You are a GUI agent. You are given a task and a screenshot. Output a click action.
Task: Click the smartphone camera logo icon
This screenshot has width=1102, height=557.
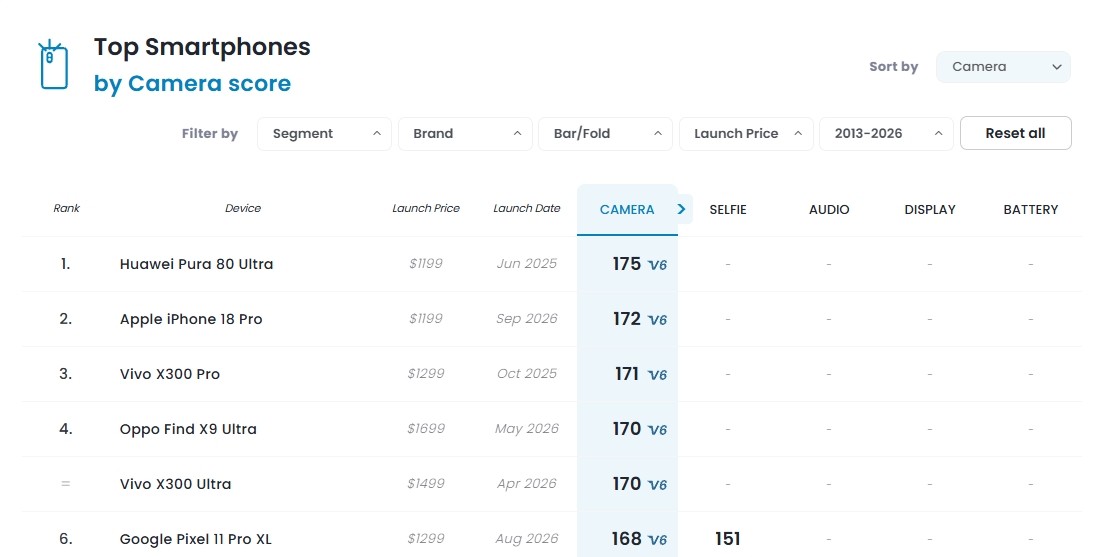point(53,65)
